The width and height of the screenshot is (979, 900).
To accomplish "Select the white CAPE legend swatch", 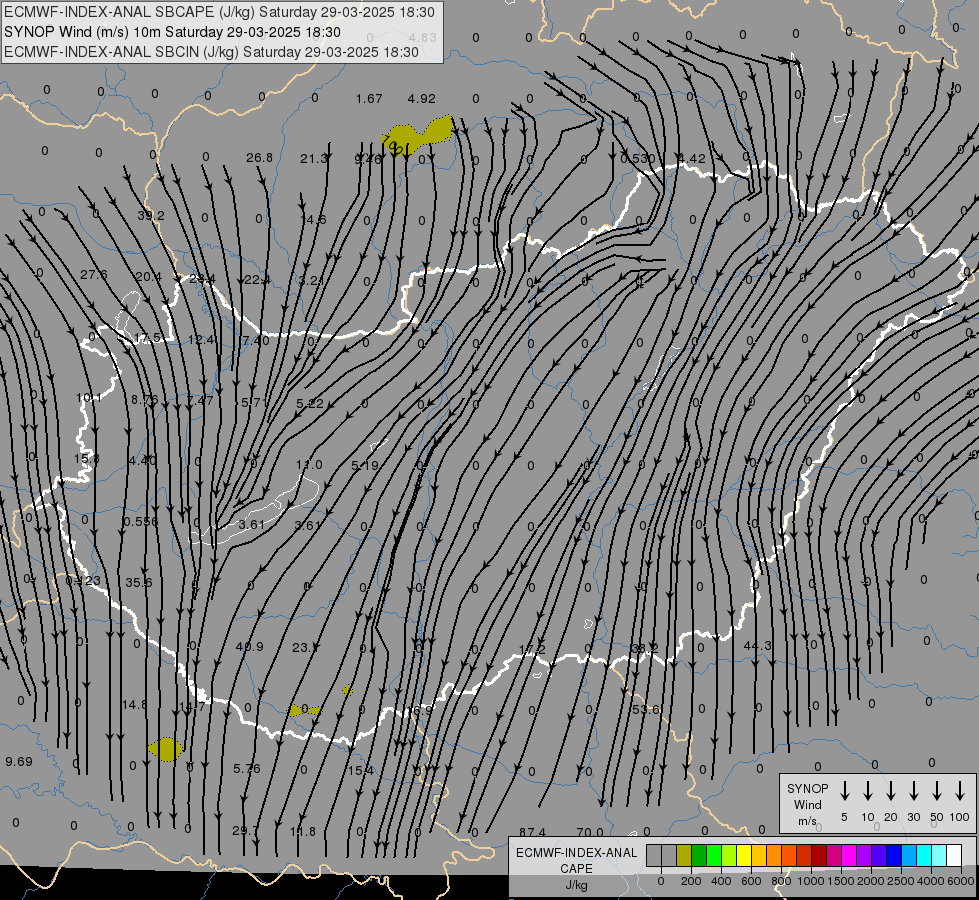I will coord(954,855).
